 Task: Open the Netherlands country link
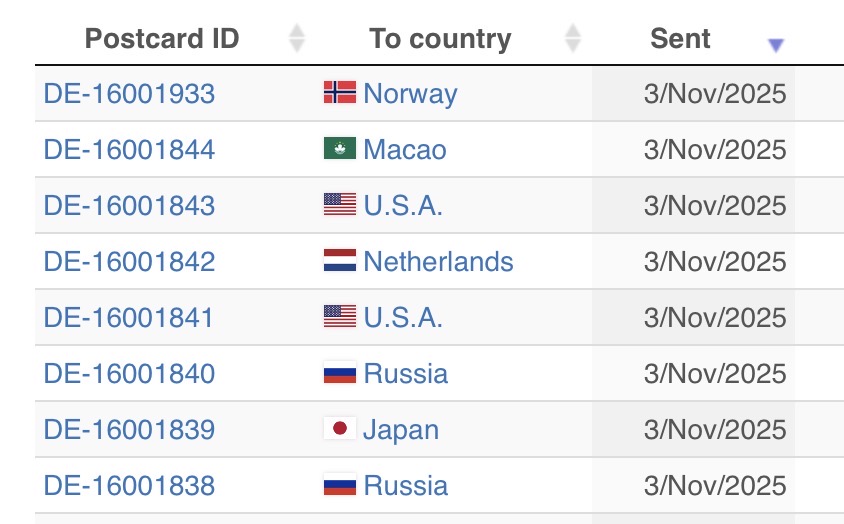click(x=438, y=262)
